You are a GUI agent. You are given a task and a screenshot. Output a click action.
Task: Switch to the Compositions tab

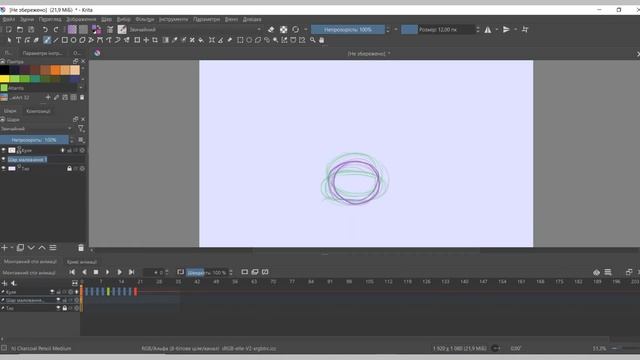[38, 111]
